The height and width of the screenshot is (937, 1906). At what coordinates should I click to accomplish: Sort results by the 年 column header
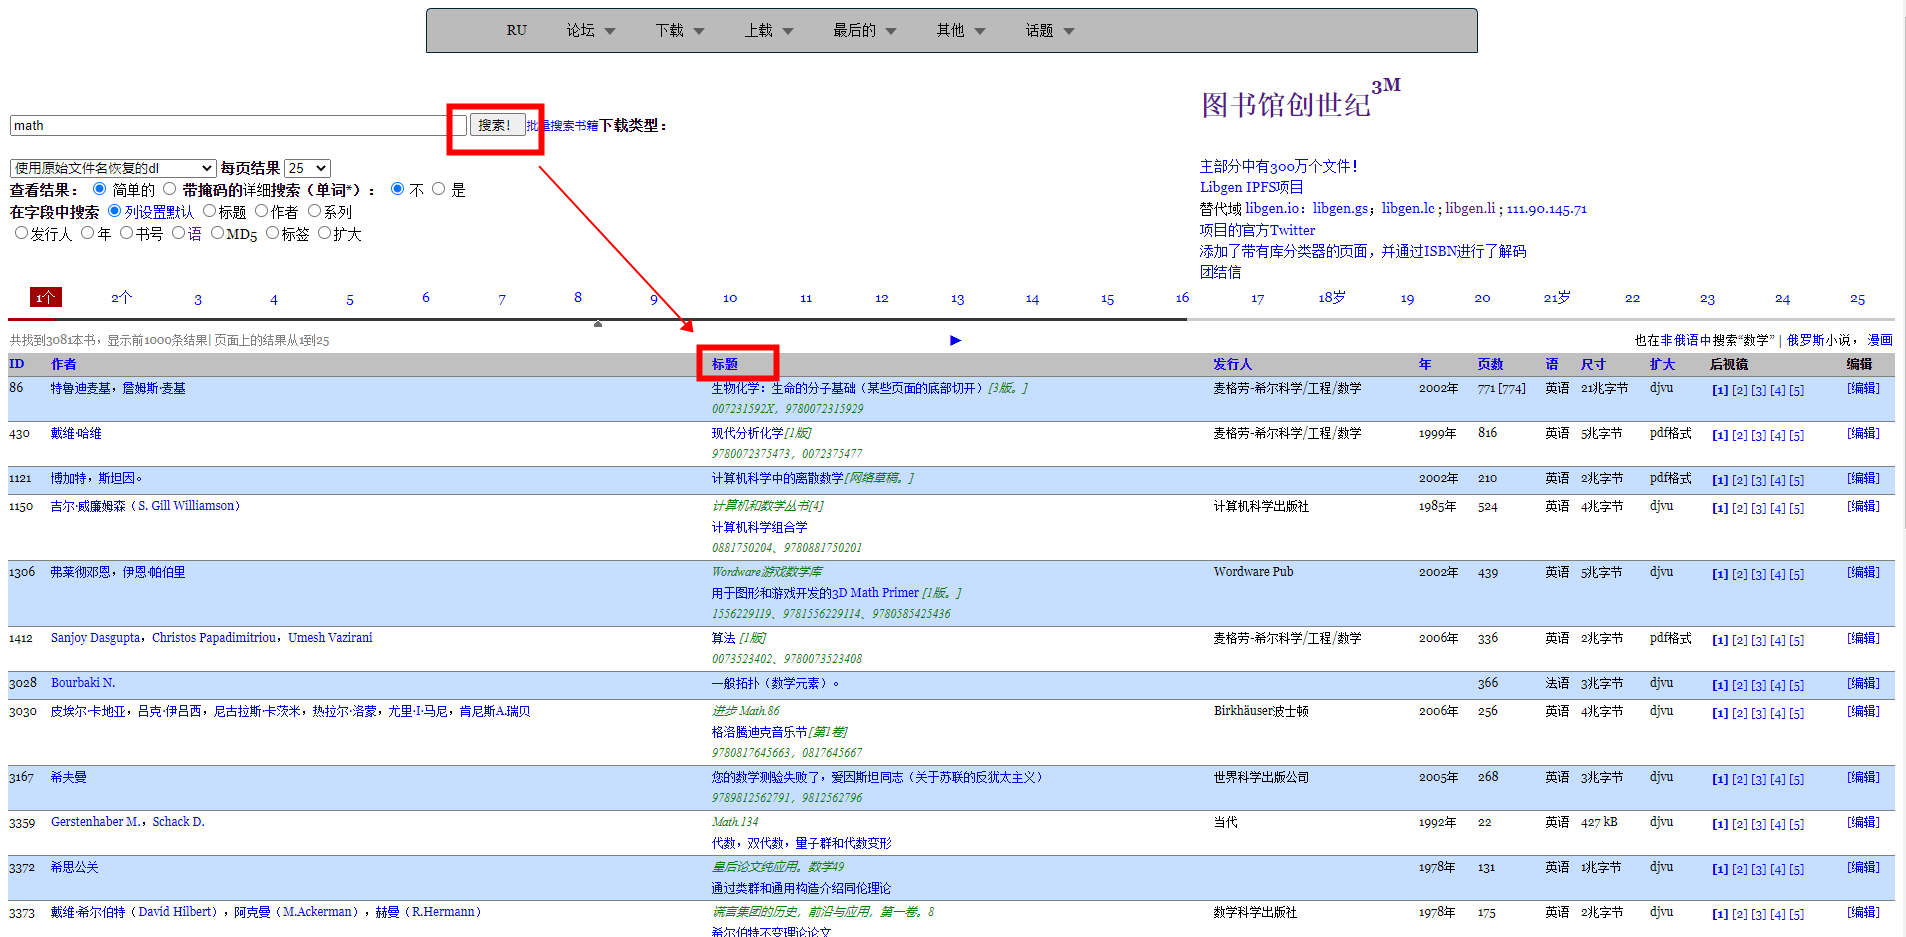click(x=1424, y=364)
